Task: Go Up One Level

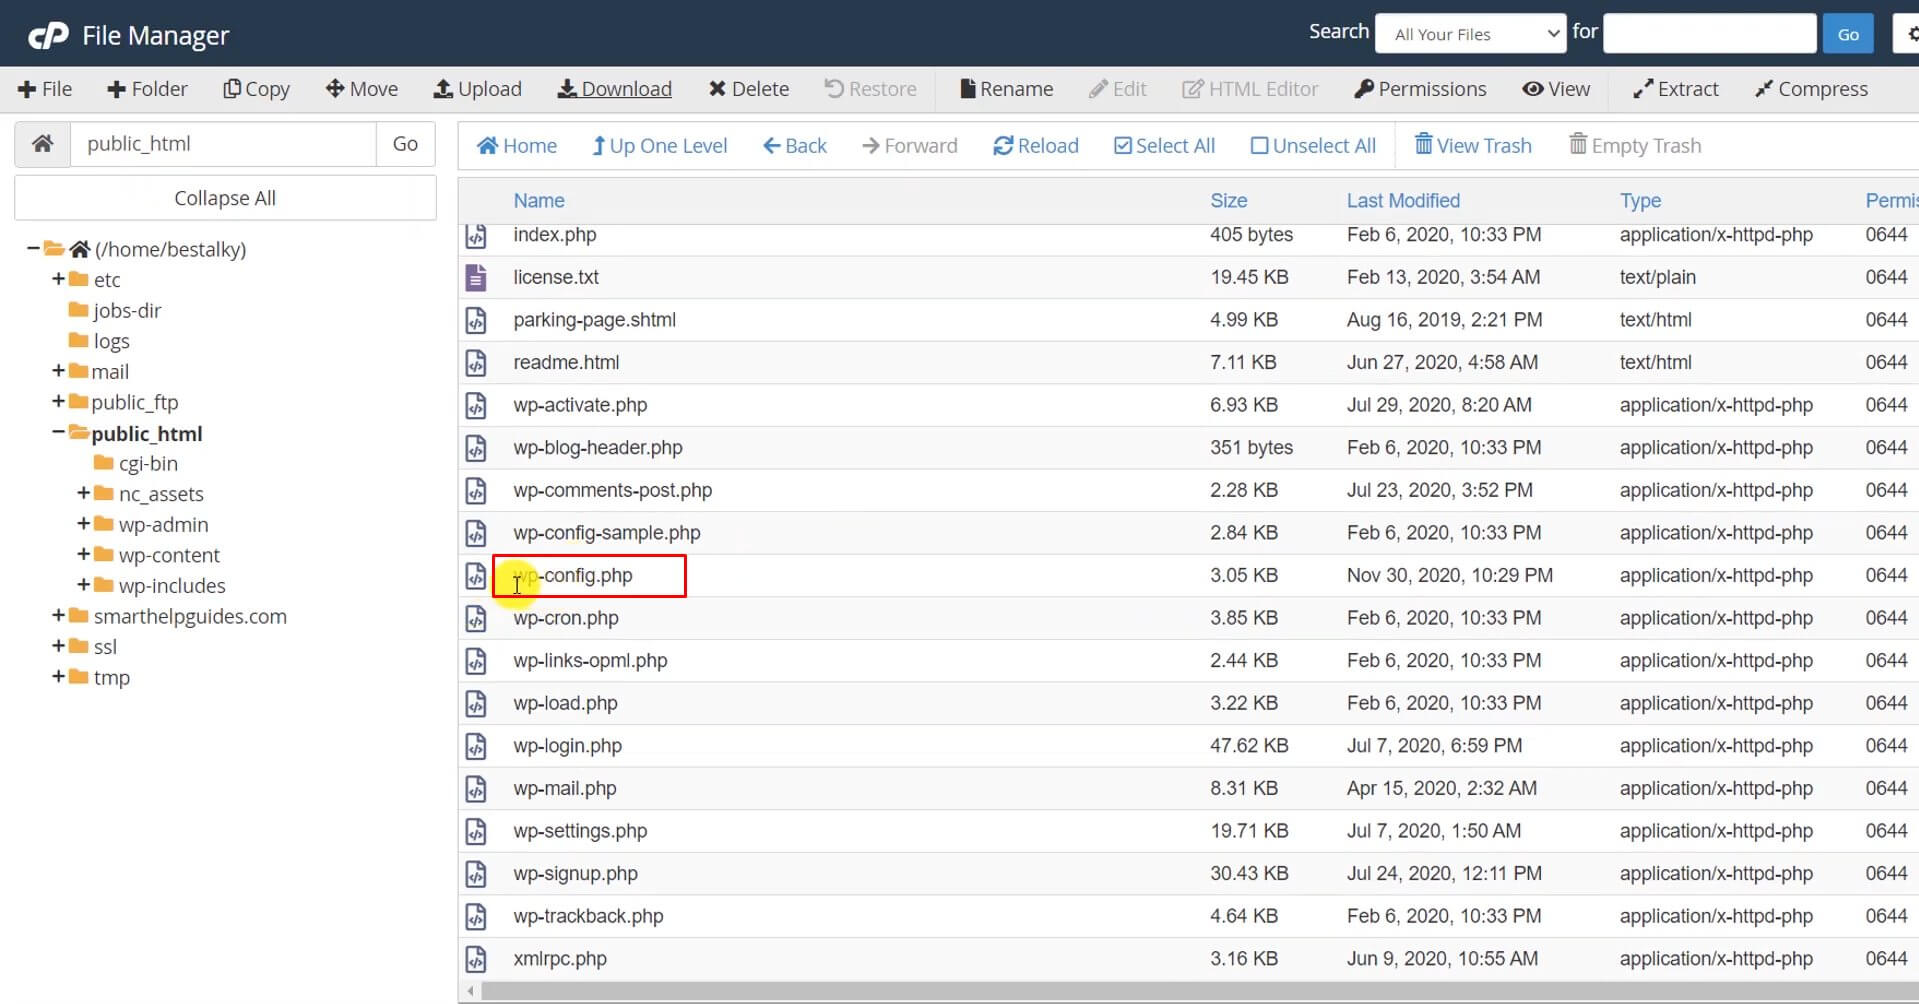Action: click(x=659, y=146)
